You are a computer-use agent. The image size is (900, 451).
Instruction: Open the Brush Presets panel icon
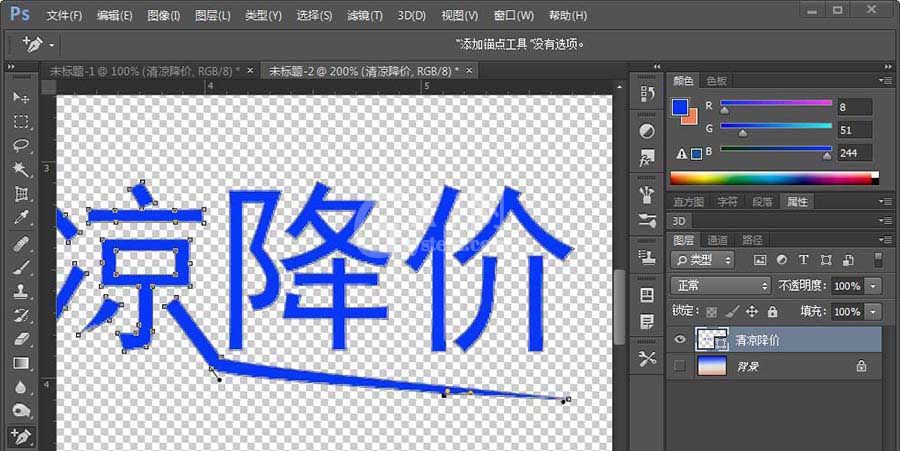coord(647,220)
